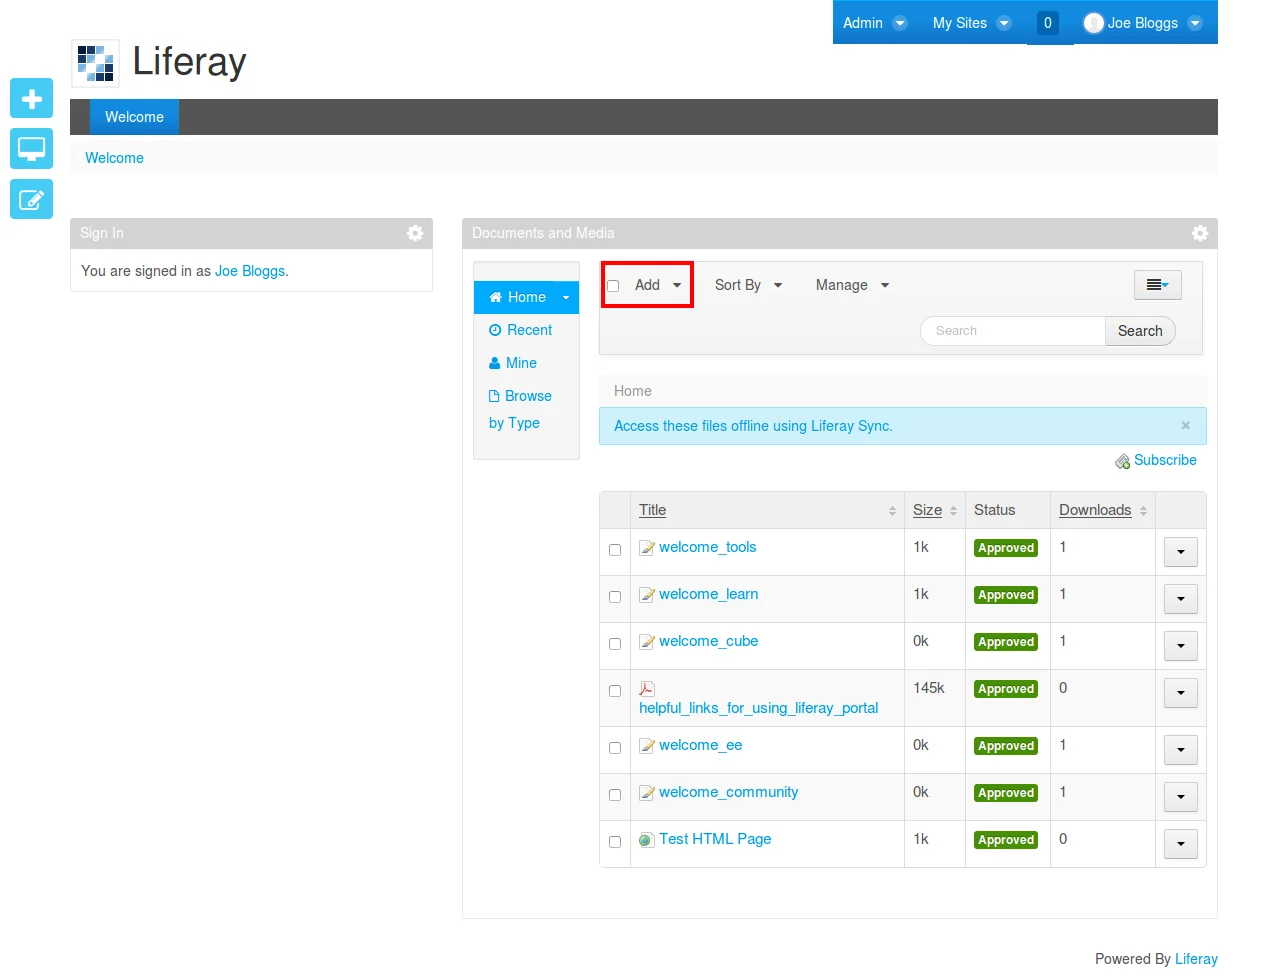This screenshot has height=979, width=1288.
Task: Open the welcome_learn document link
Action: 708,594
